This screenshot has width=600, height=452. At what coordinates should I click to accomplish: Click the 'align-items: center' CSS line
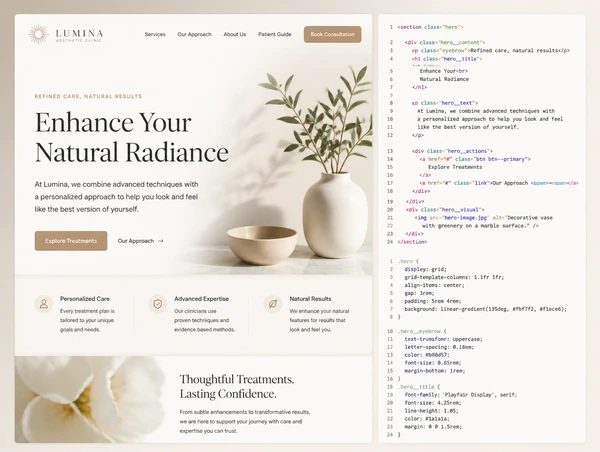(x=434, y=285)
